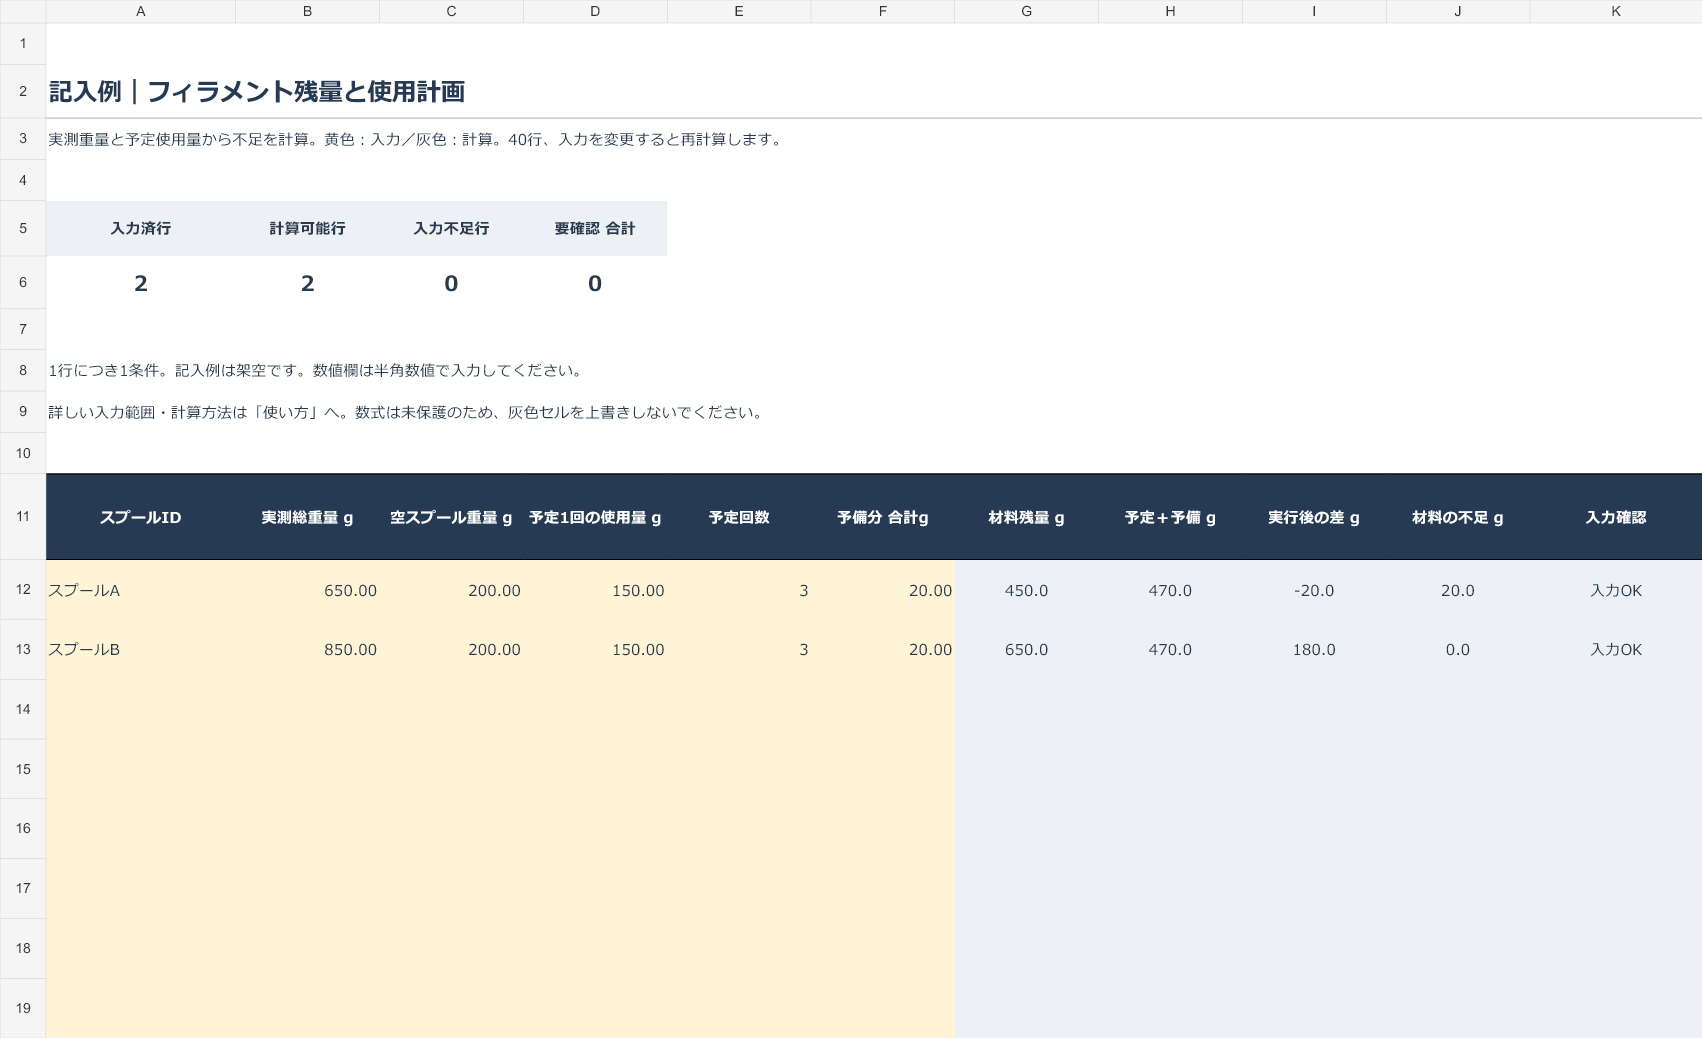
Task: Click the 入力不足行 summary label
Action: pos(451,228)
